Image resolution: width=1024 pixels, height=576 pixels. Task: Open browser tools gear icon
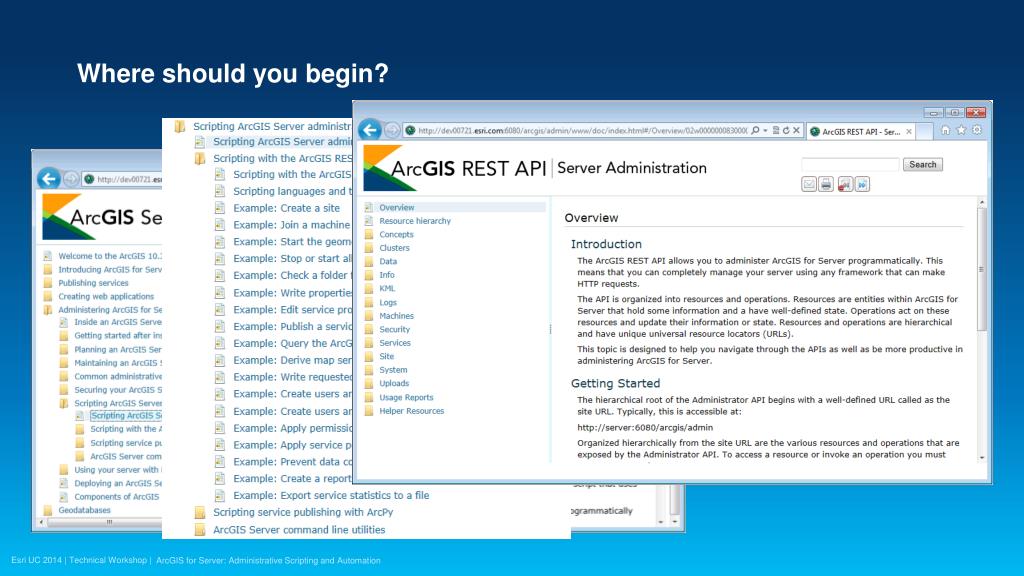(x=977, y=130)
